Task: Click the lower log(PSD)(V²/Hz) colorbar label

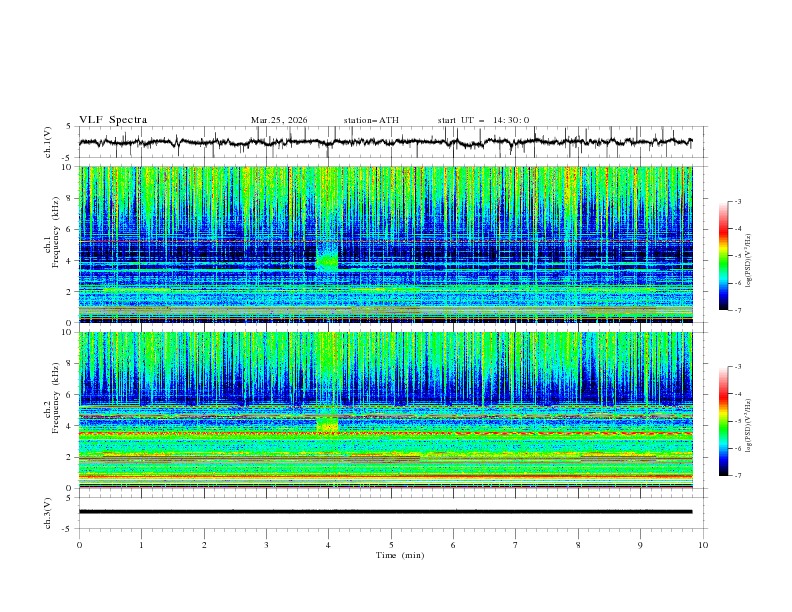Action: 749,426
